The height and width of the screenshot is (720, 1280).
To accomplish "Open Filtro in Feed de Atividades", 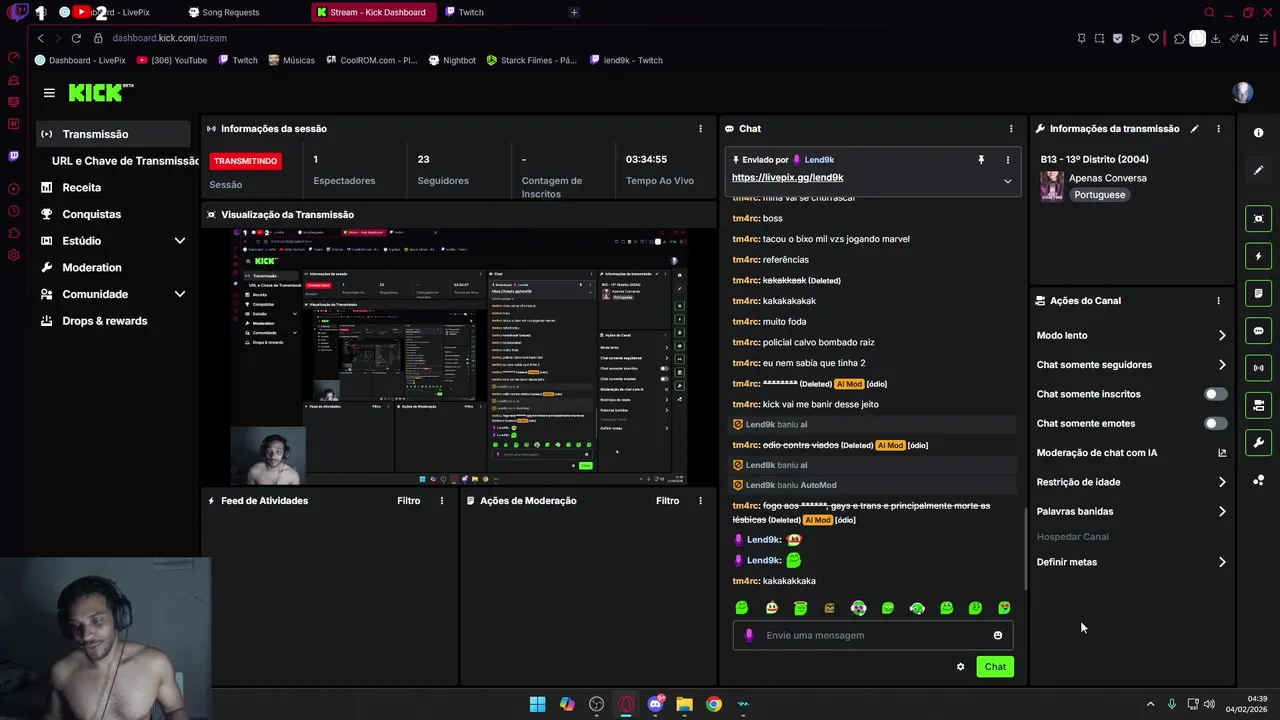I will point(408,501).
